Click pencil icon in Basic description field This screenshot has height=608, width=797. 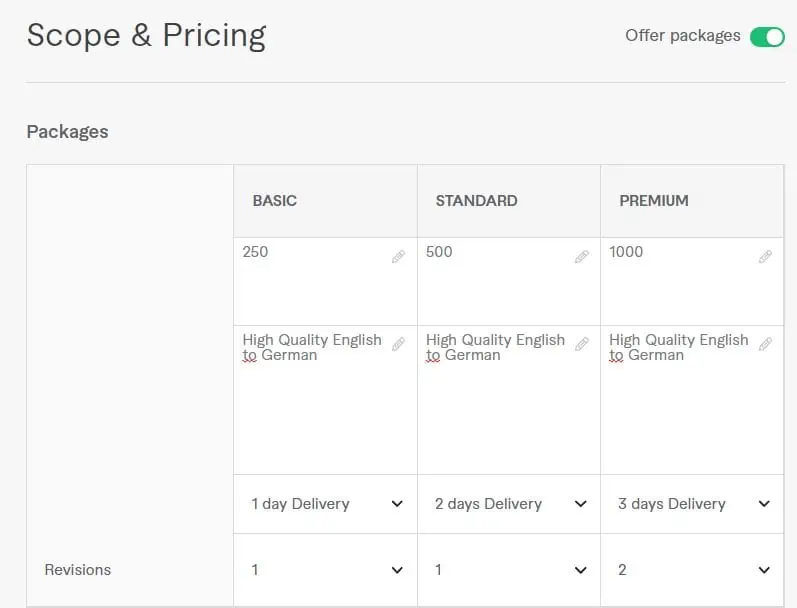[x=398, y=344]
